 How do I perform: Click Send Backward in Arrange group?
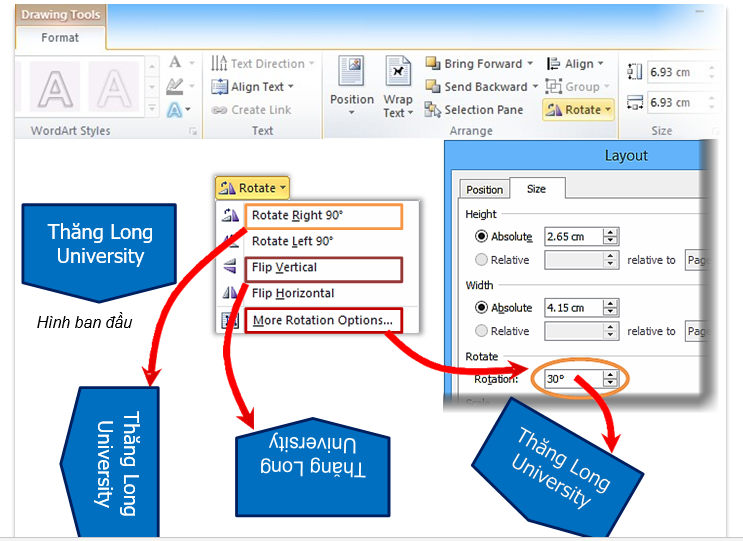(481, 87)
